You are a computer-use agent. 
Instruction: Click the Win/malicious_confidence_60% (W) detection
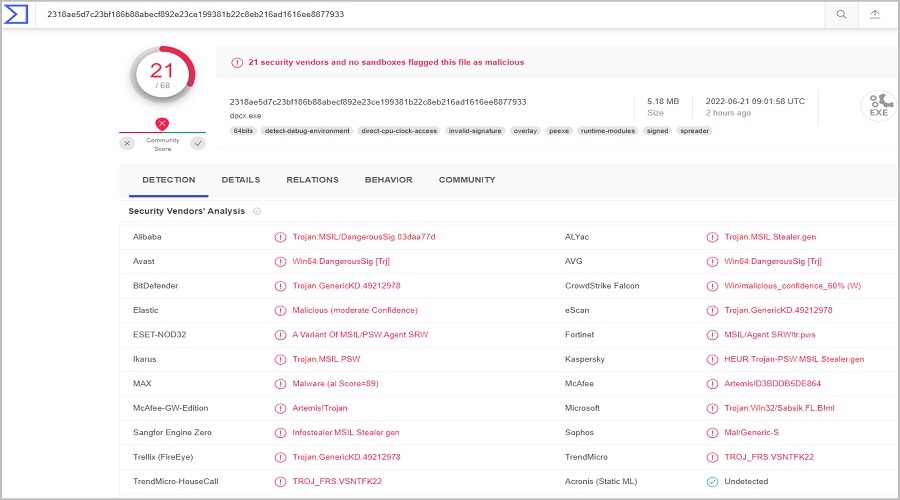pyautogui.click(x=792, y=285)
